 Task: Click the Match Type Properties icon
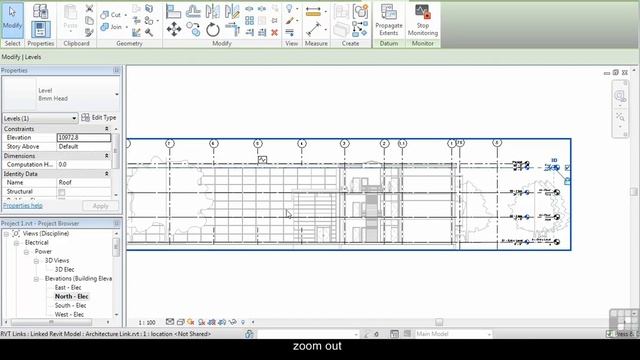pos(89,32)
